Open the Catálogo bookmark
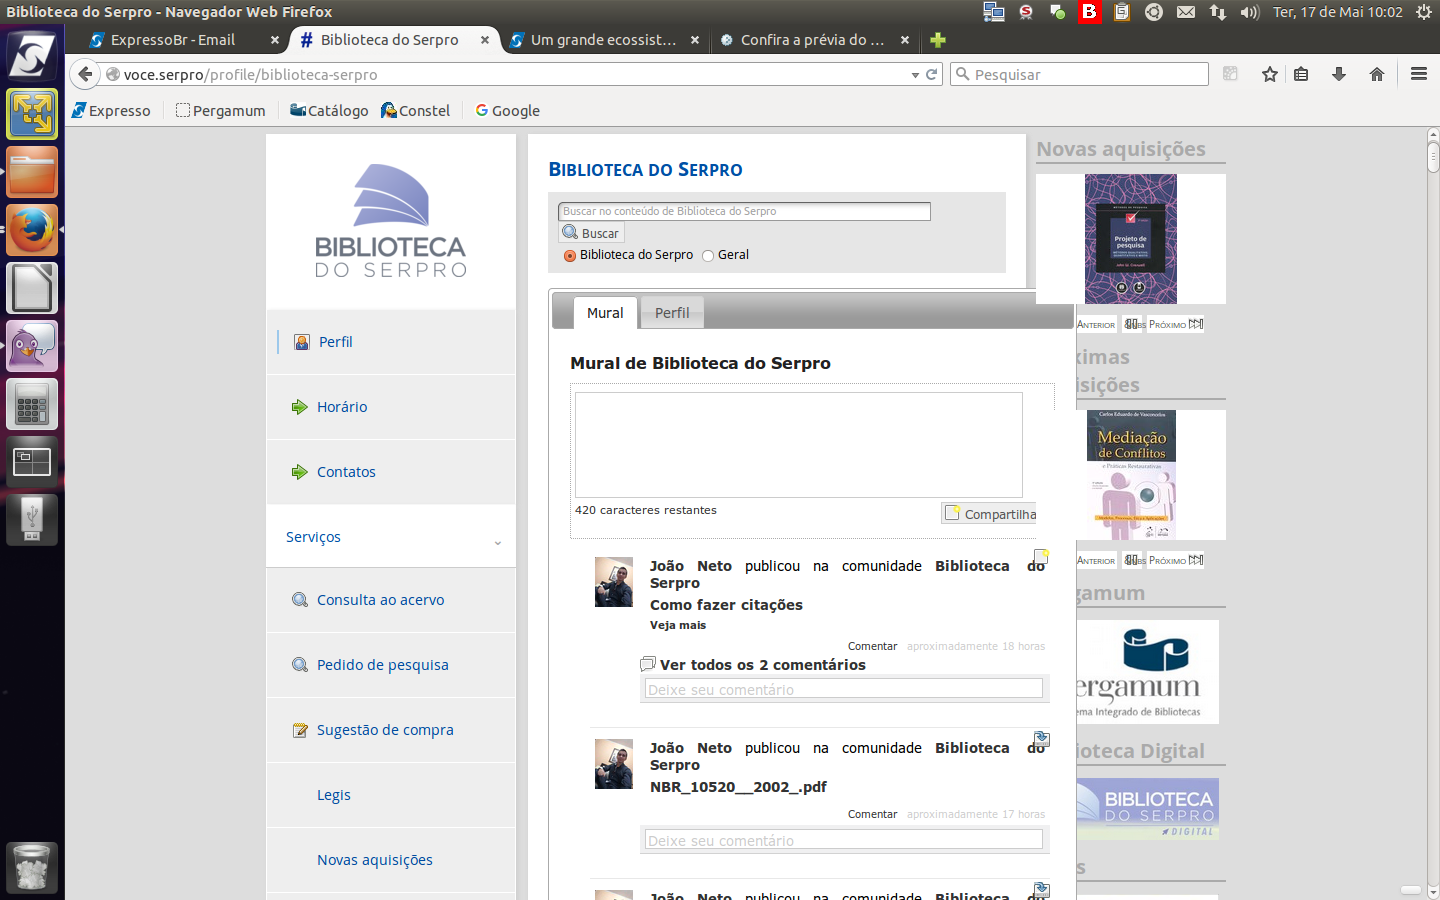 [329, 110]
